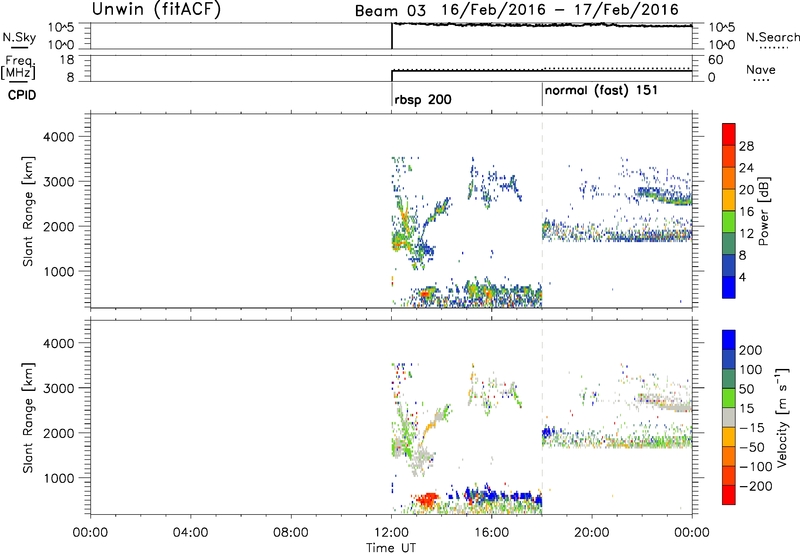Click the '04:00' time axis label

[190, 533]
